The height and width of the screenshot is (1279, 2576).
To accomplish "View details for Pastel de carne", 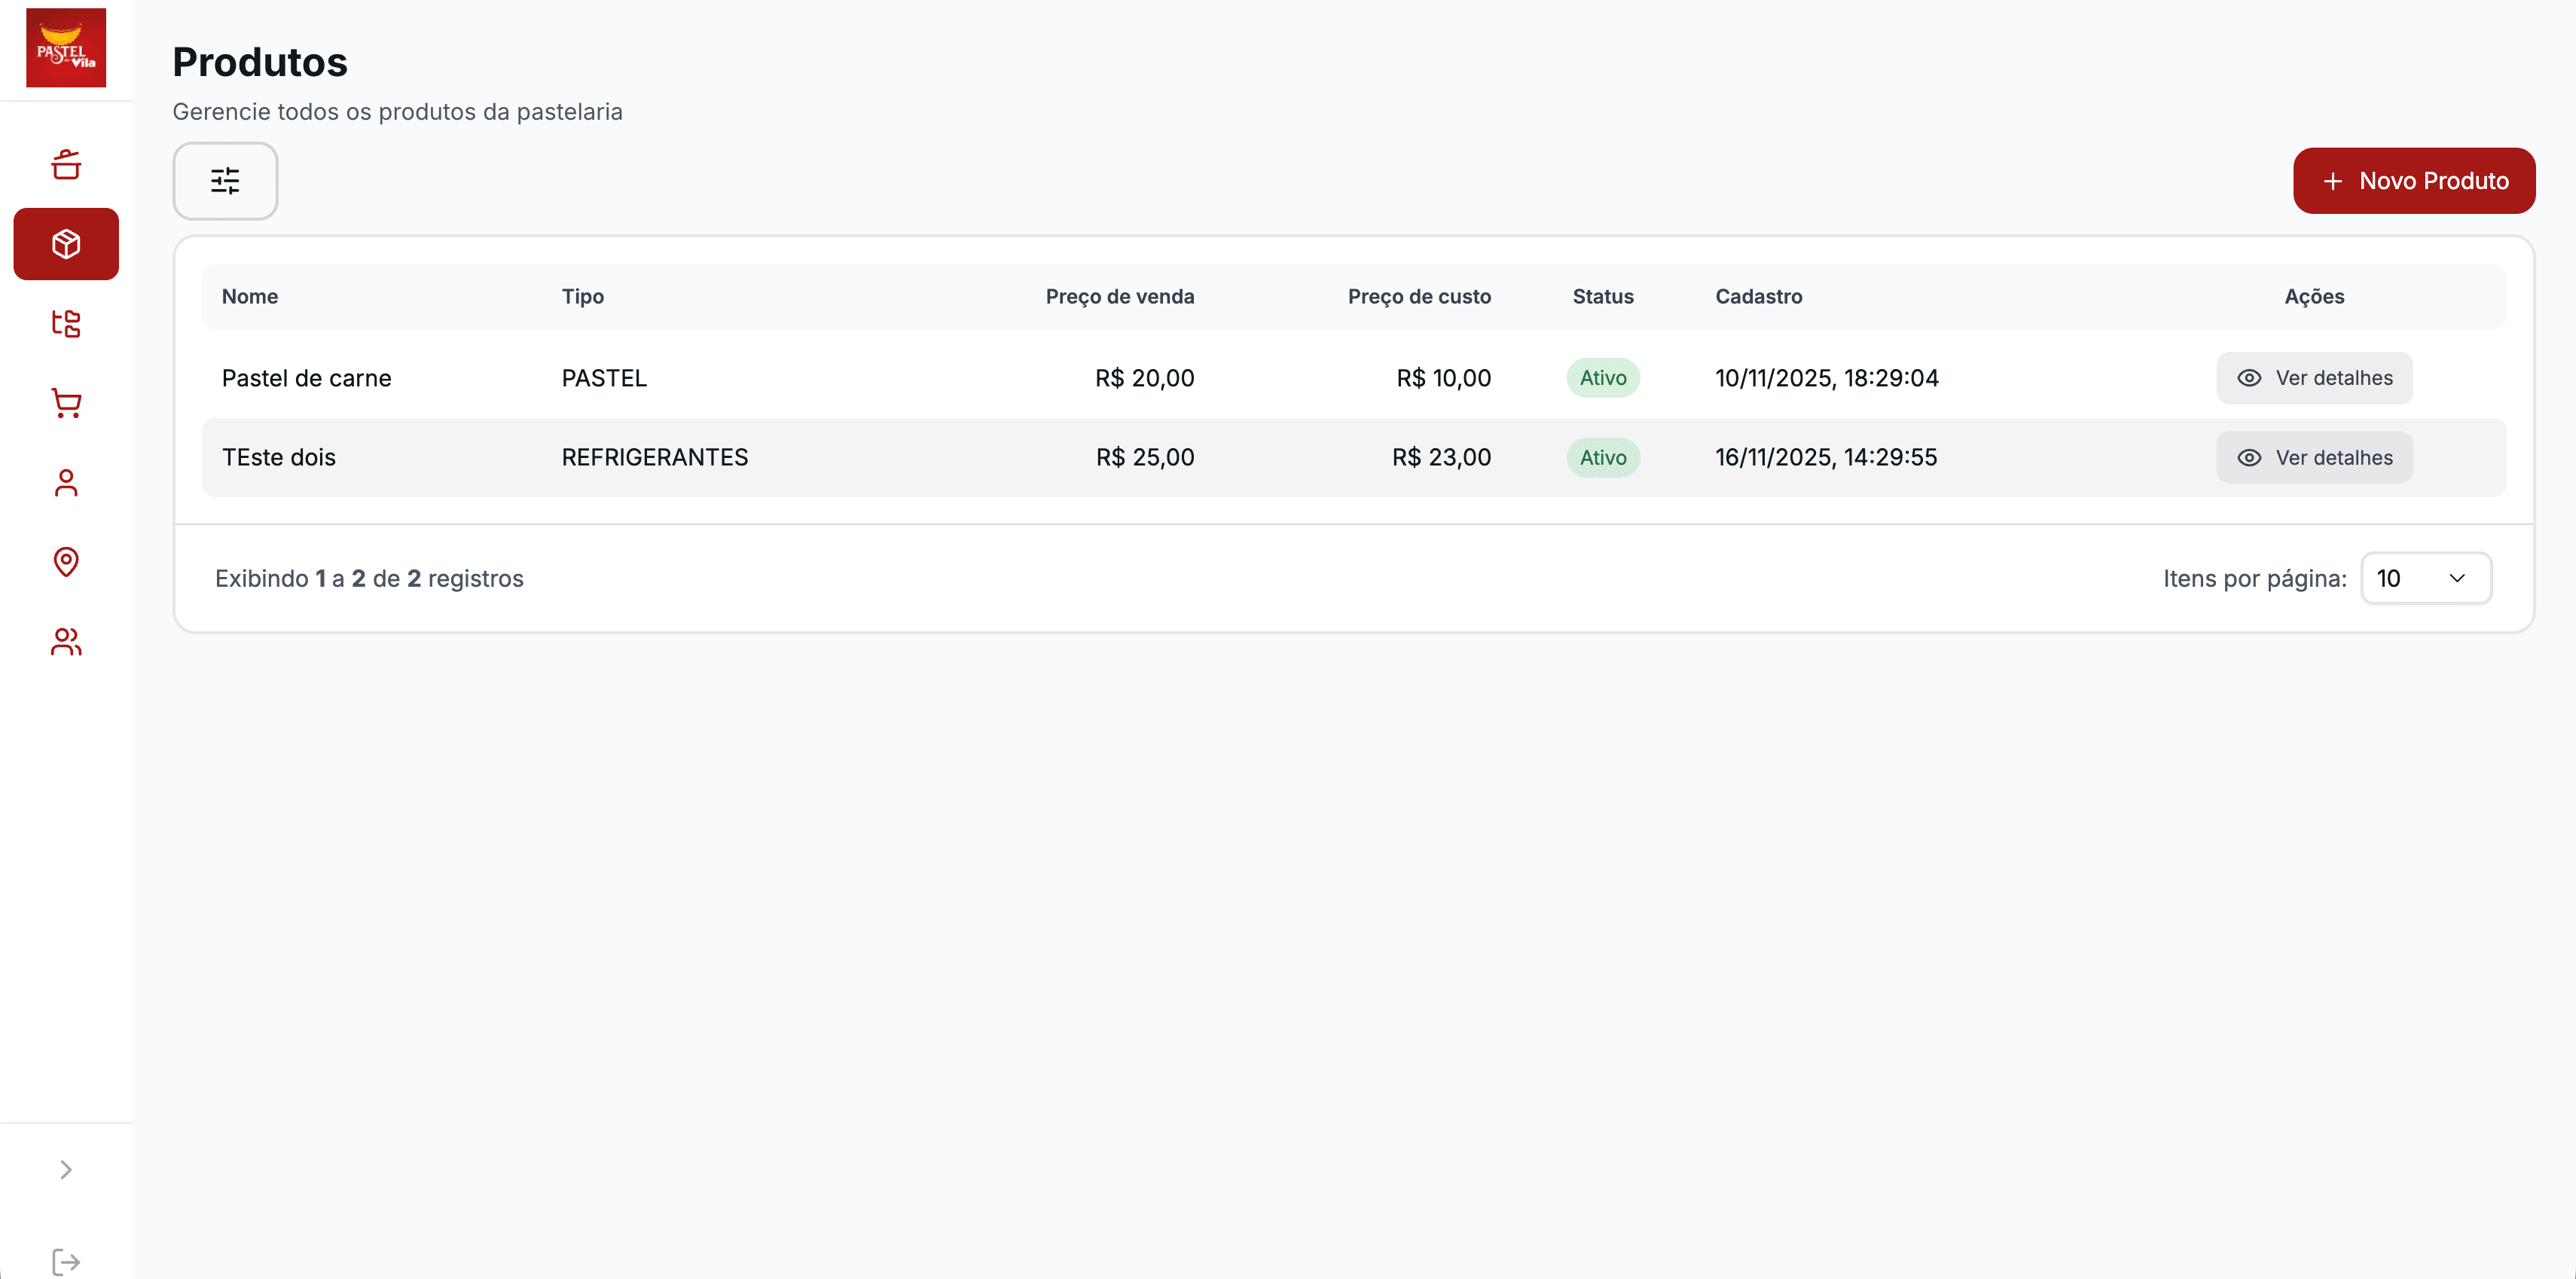I will click(x=2313, y=378).
